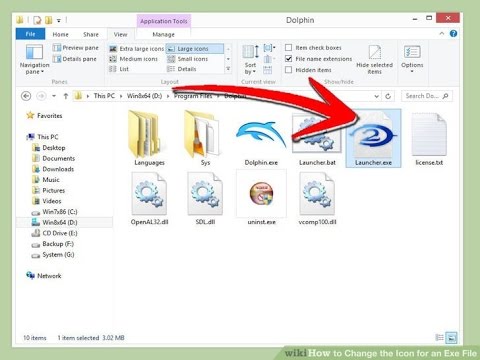The width and height of the screenshot is (480, 360).
Task: Switch to List layout
Action: [x=119, y=69]
